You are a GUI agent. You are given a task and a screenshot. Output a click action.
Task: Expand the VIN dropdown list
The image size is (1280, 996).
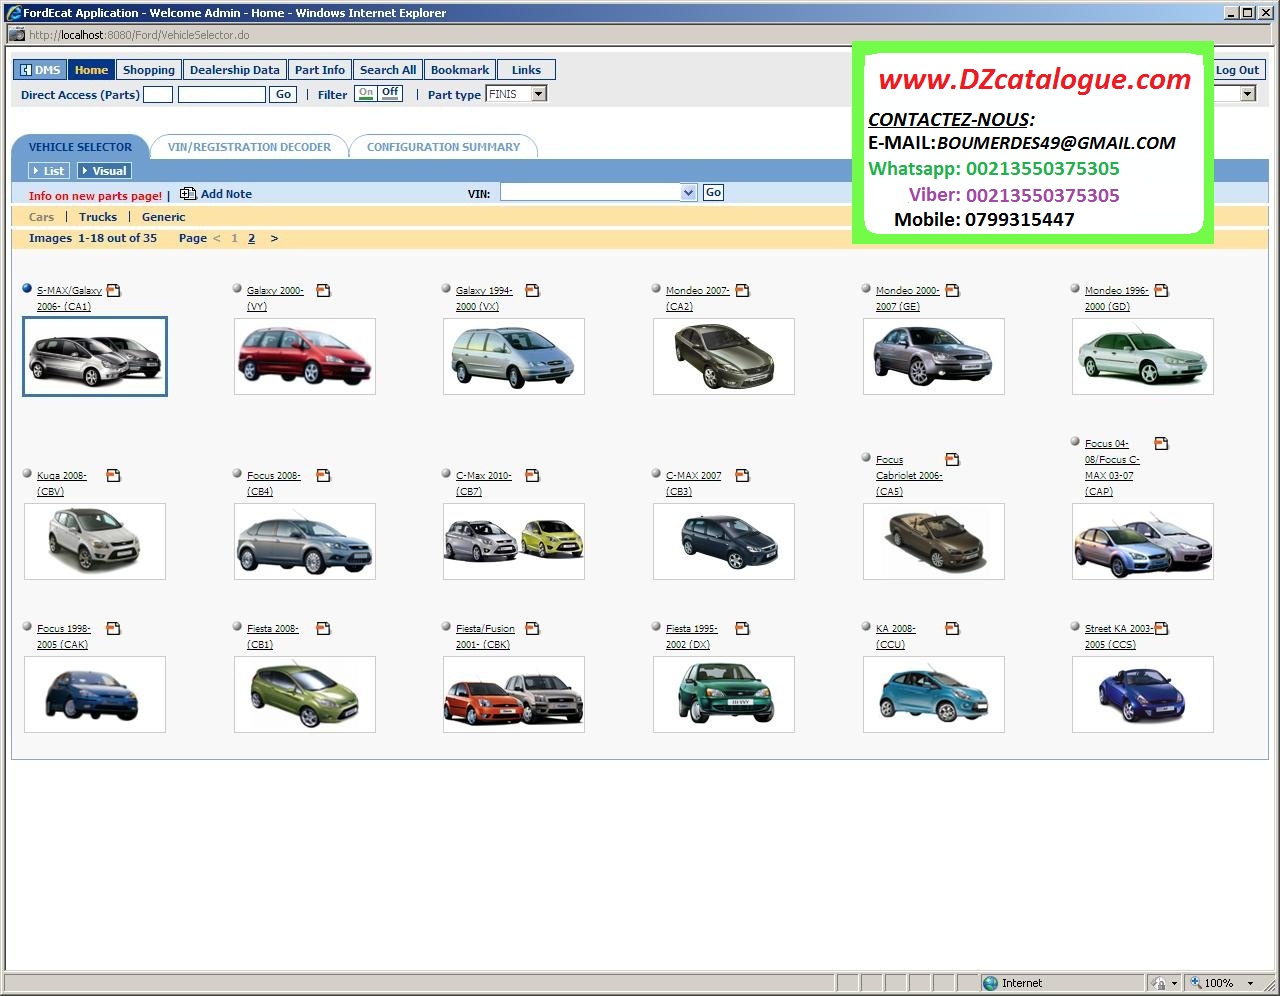click(x=688, y=192)
